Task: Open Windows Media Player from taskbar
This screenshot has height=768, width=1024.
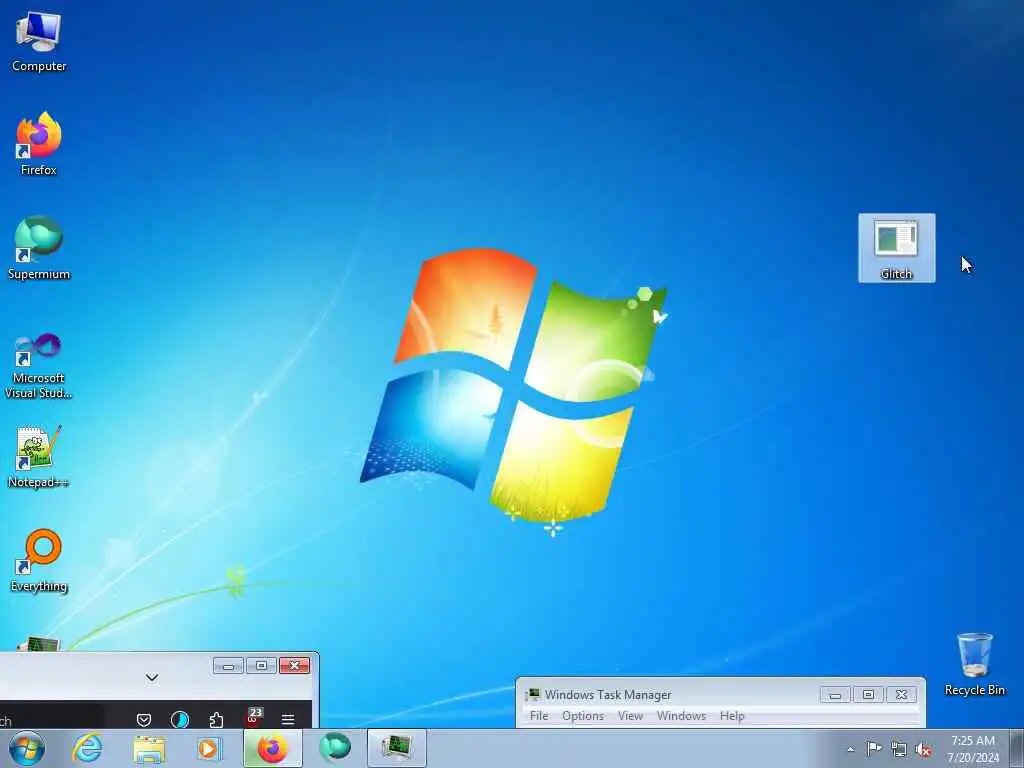Action: (x=209, y=748)
